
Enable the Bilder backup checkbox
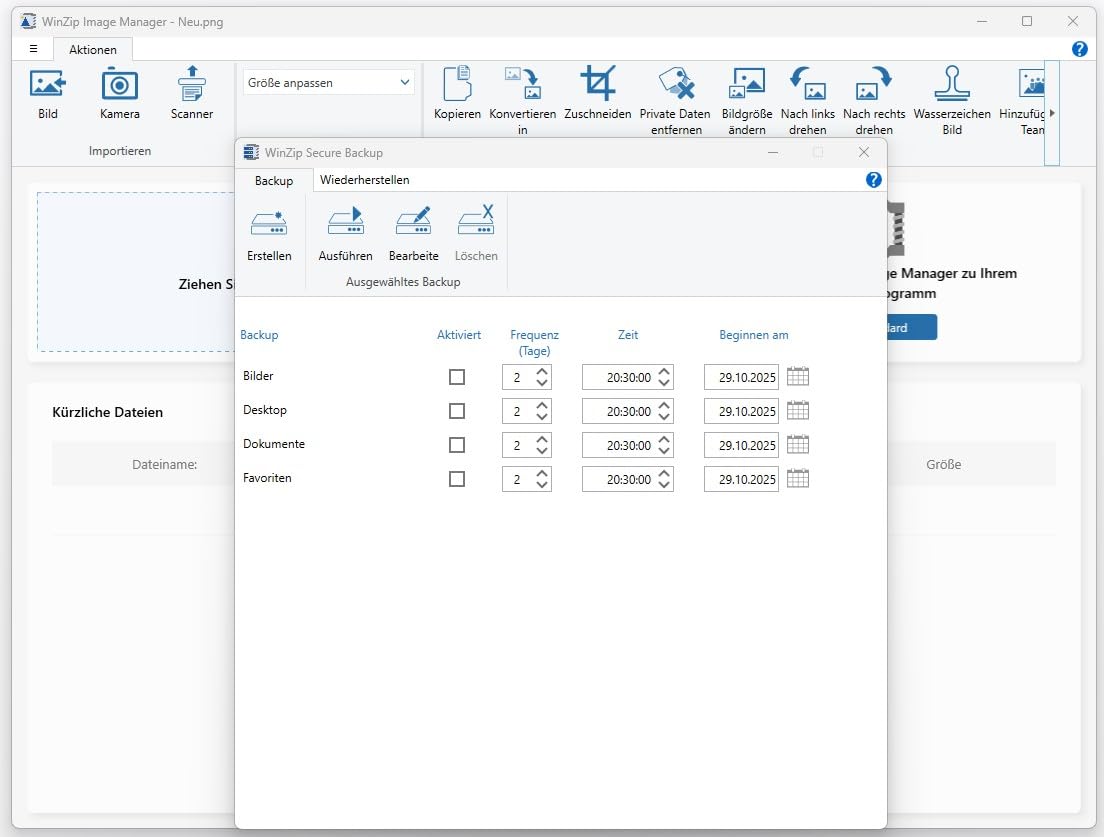click(x=457, y=377)
